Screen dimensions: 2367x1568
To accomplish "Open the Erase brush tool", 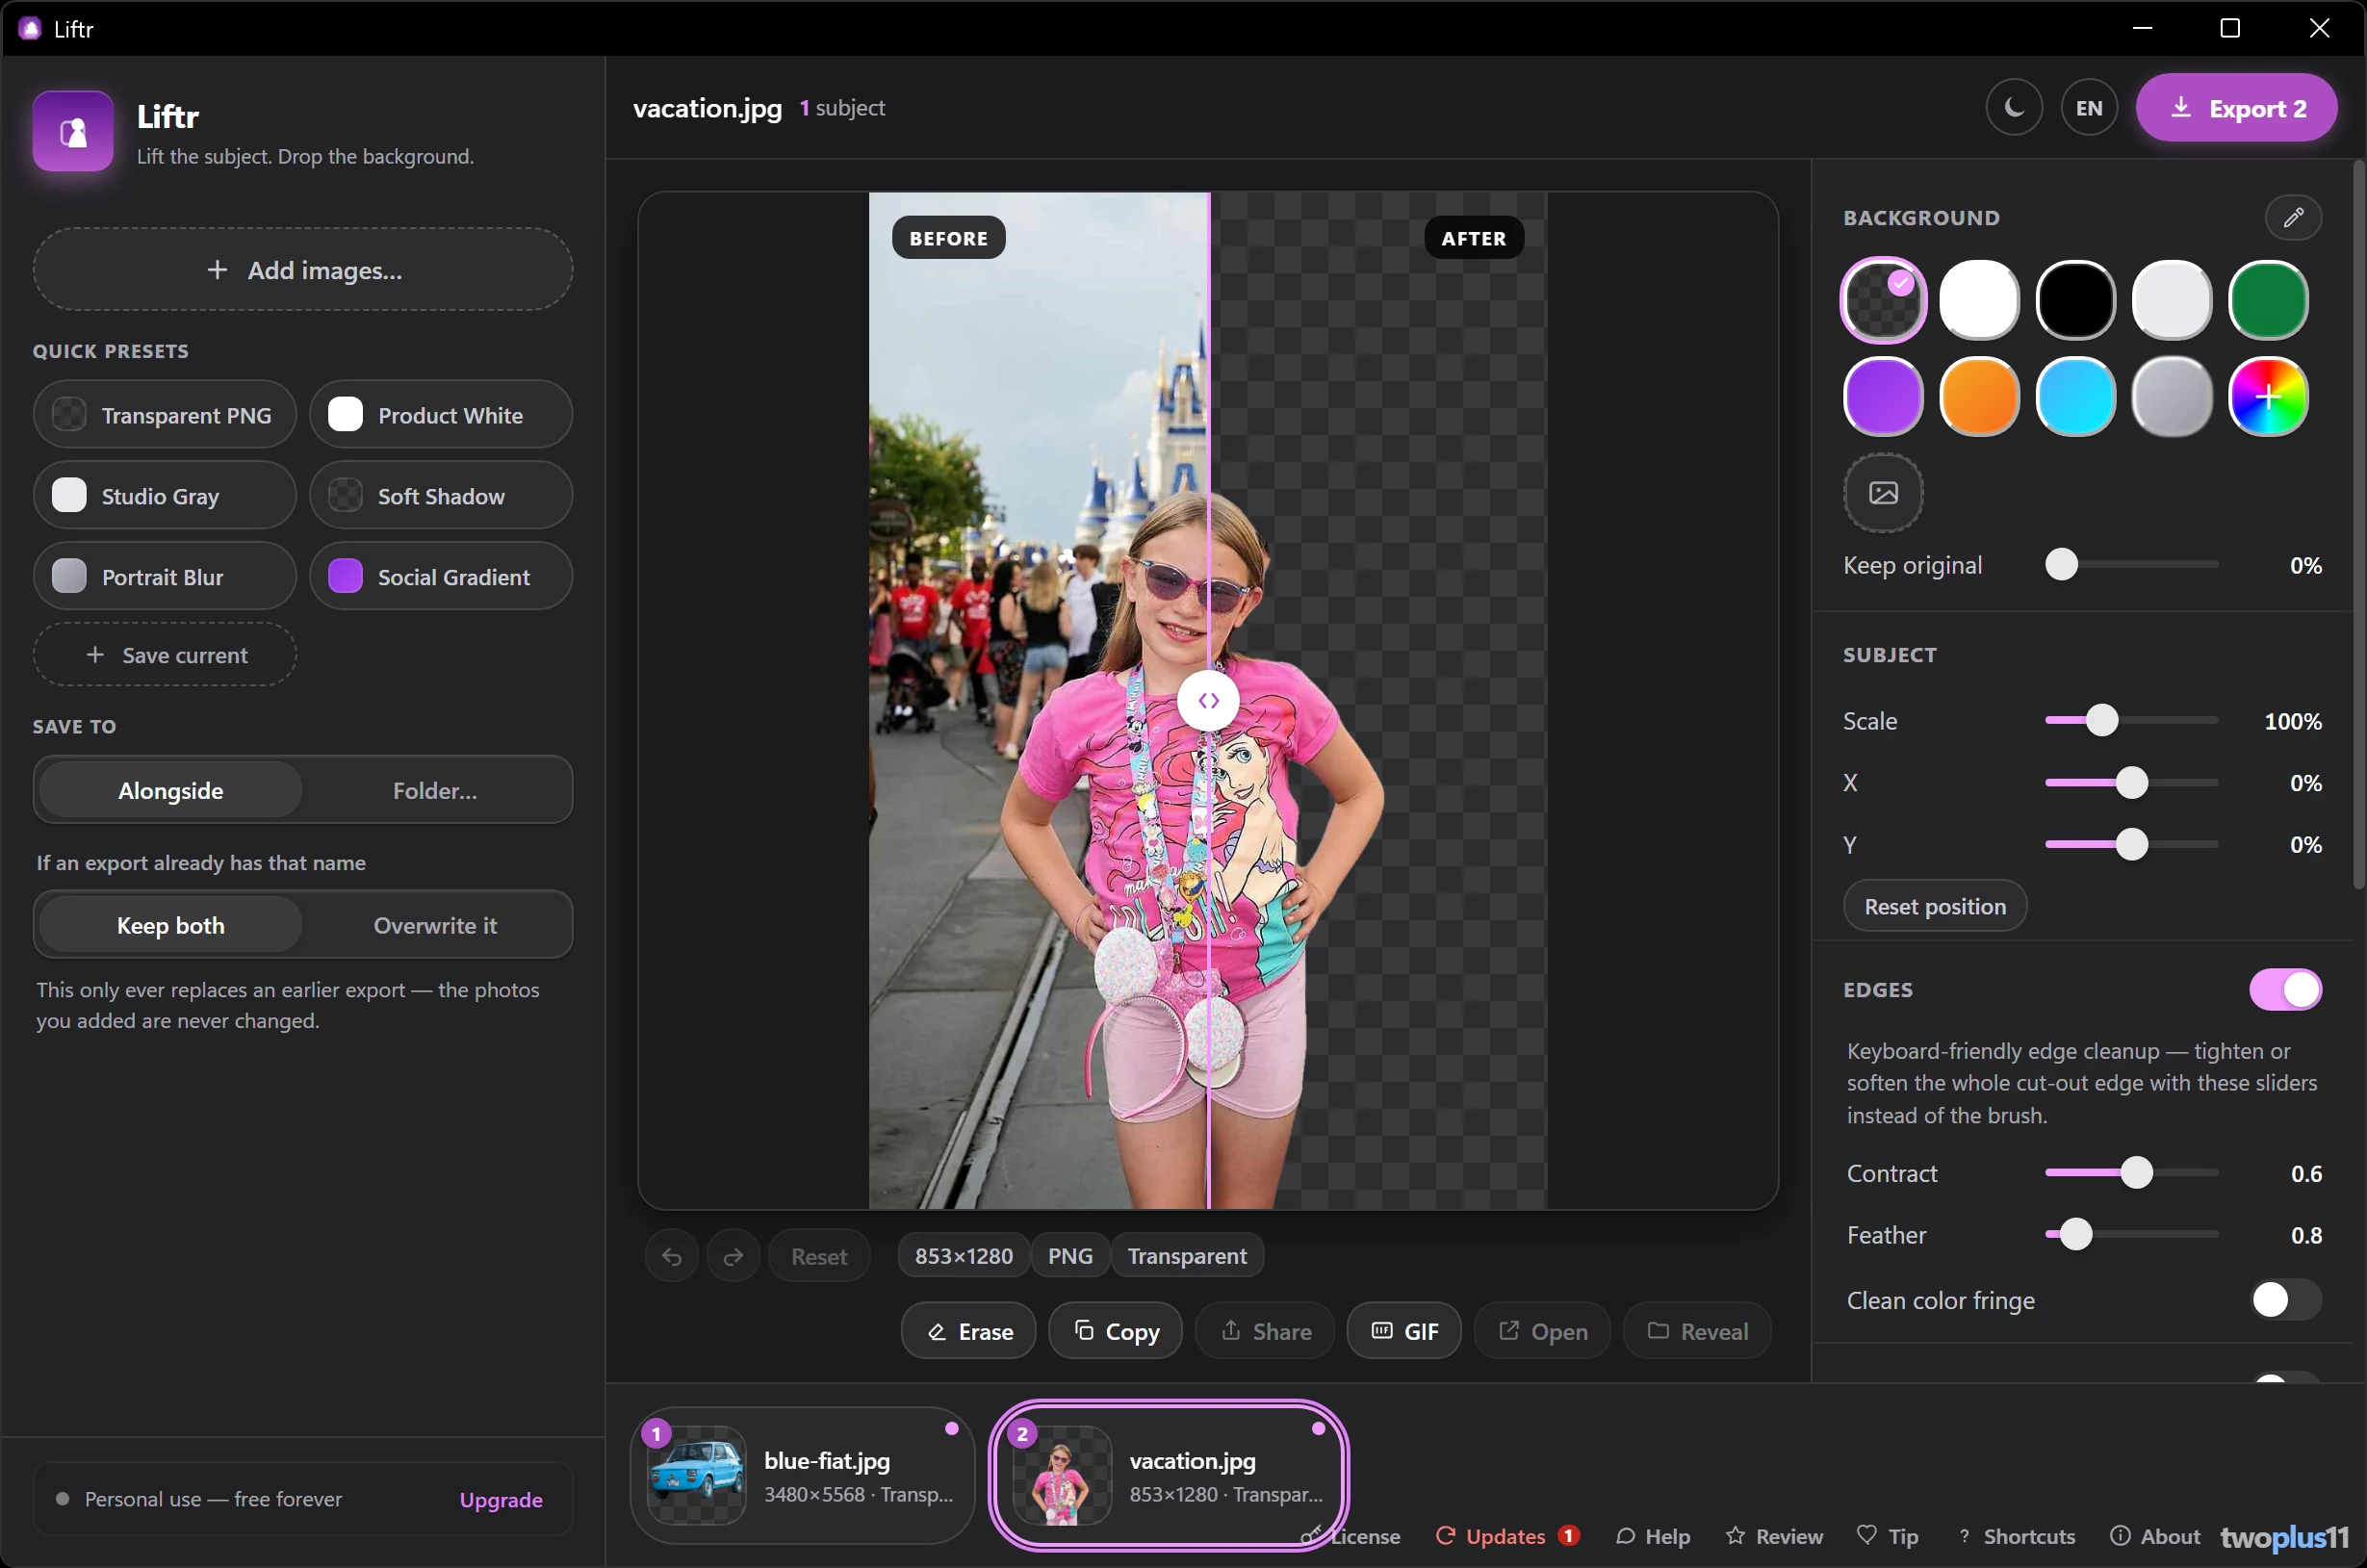I will pos(968,1331).
